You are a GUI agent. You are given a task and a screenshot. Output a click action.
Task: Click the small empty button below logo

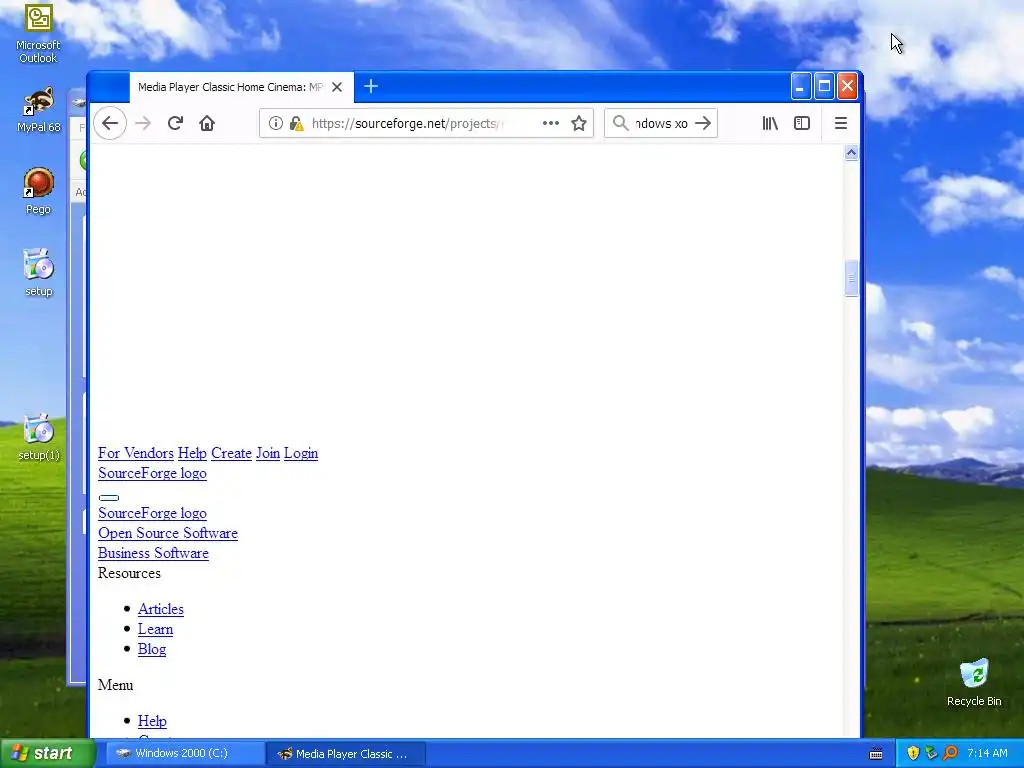[108, 498]
